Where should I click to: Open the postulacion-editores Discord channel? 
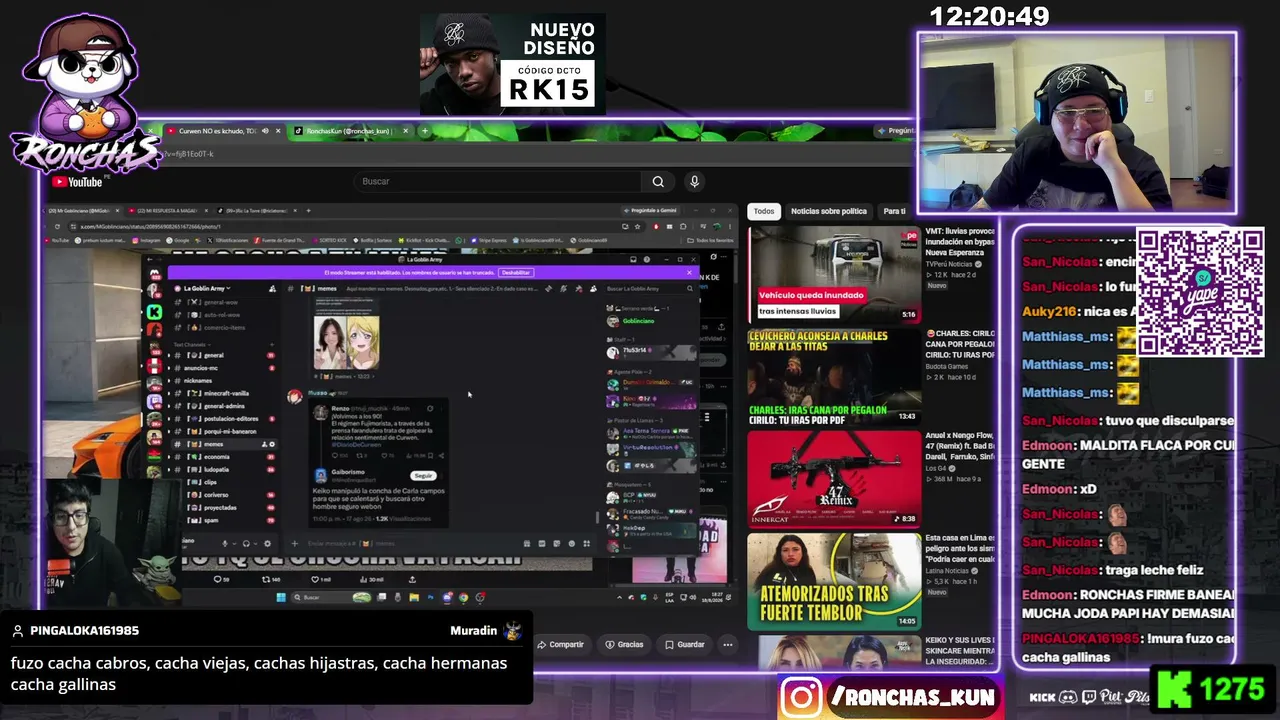pyautogui.click(x=222, y=419)
